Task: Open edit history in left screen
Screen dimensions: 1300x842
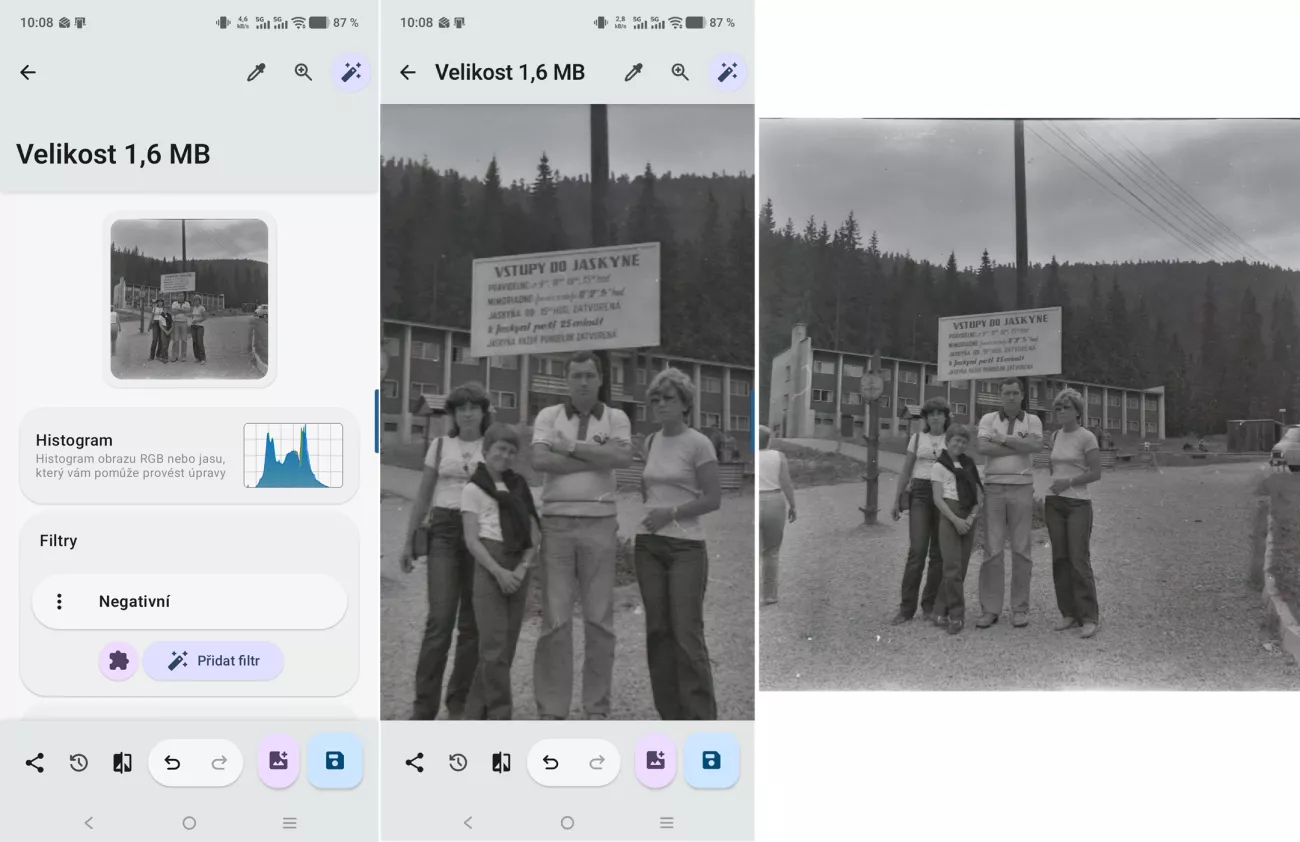Action: coord(79,763)
